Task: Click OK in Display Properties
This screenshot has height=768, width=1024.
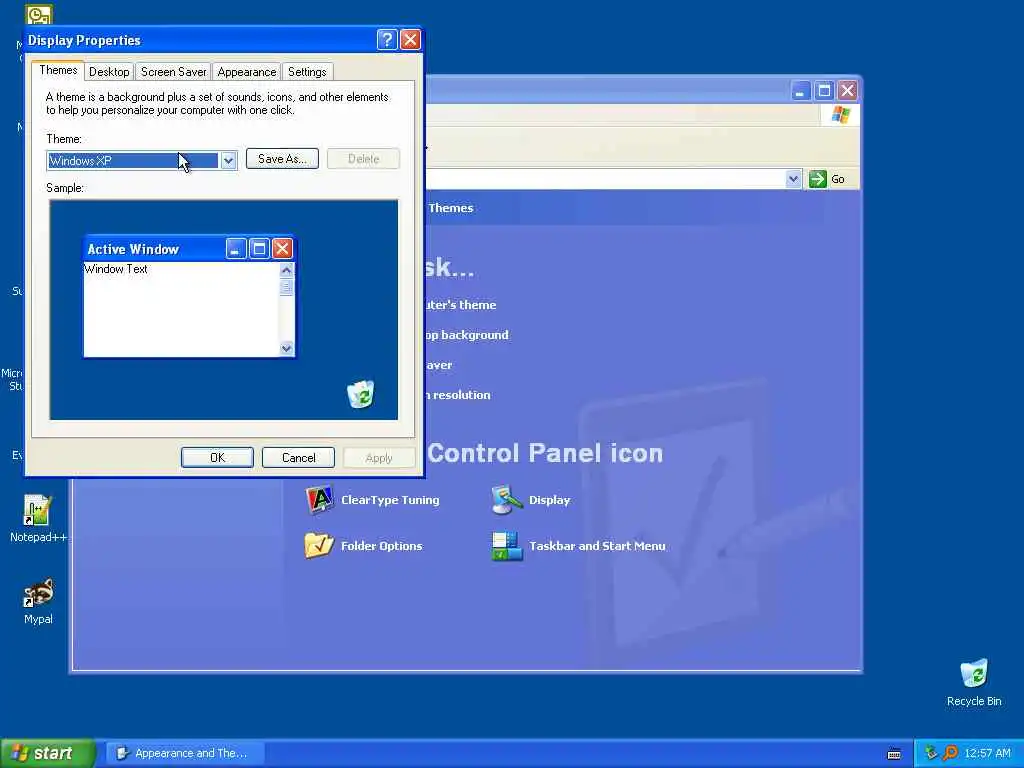Action: point(217,458)
